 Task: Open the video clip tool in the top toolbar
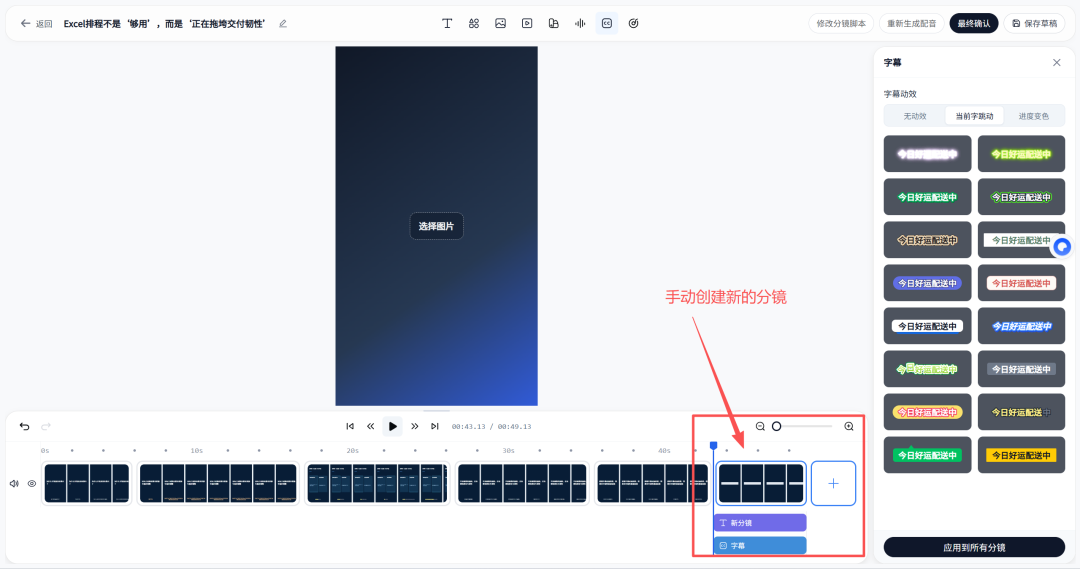tap(527, 23)
